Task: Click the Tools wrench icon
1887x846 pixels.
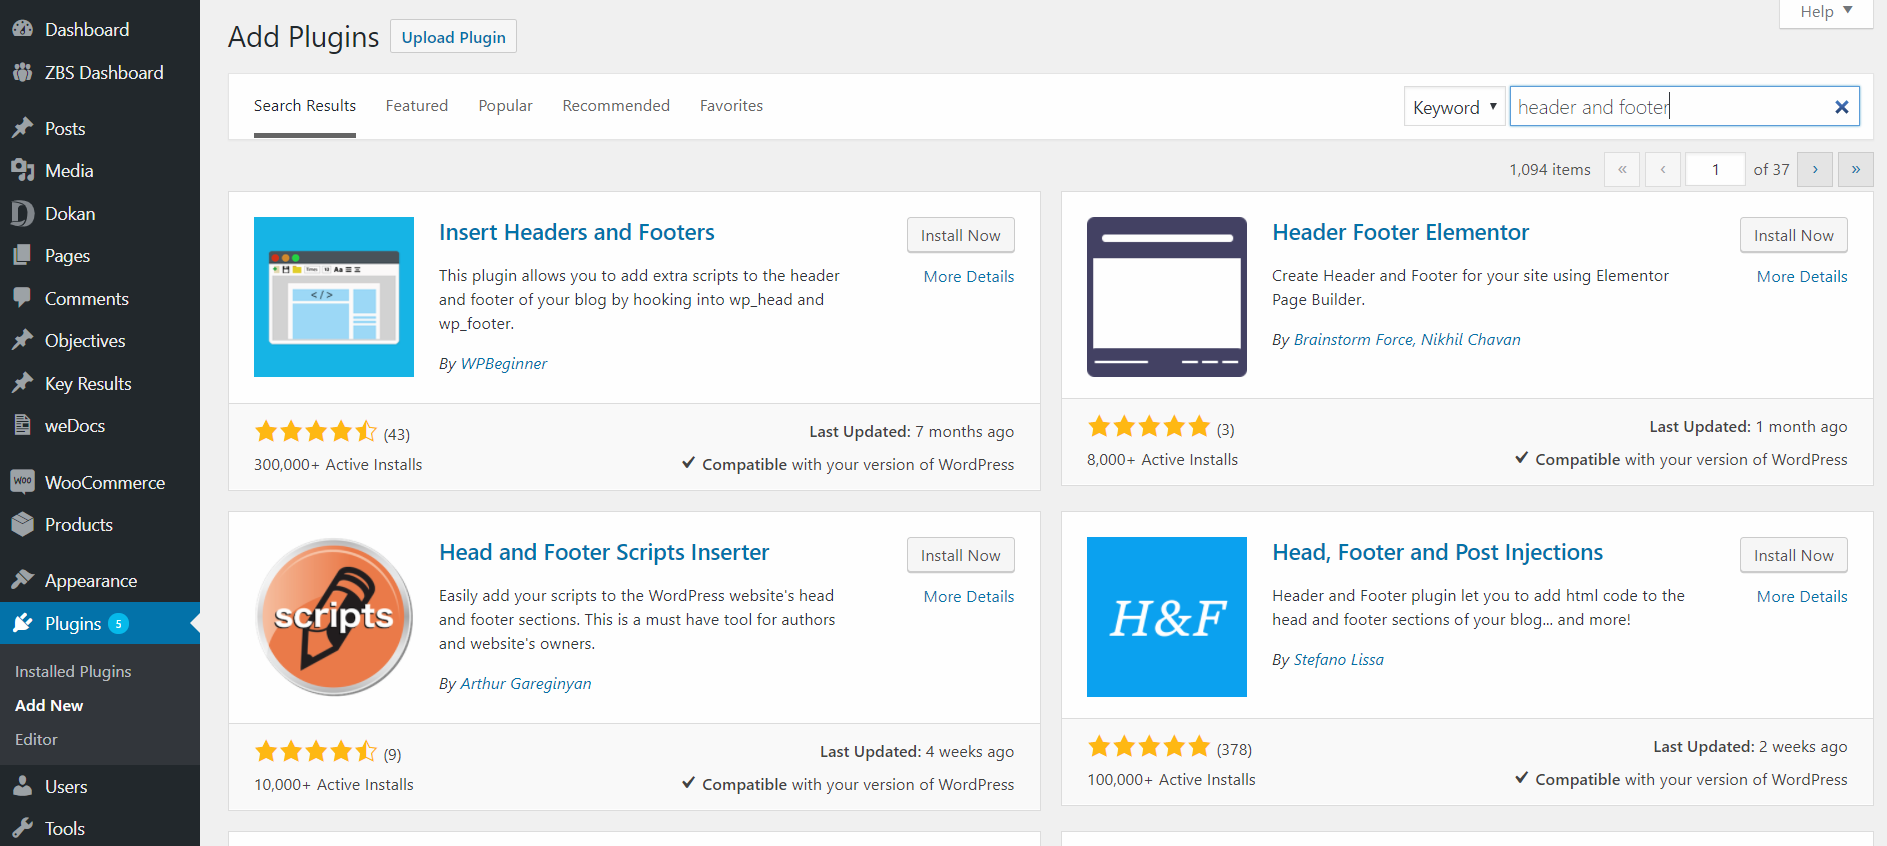Action: click(x=22, y=828)
